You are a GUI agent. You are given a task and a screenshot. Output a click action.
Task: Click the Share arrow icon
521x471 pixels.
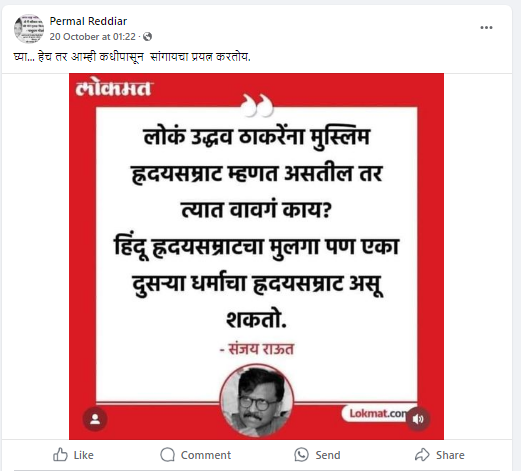422,455
